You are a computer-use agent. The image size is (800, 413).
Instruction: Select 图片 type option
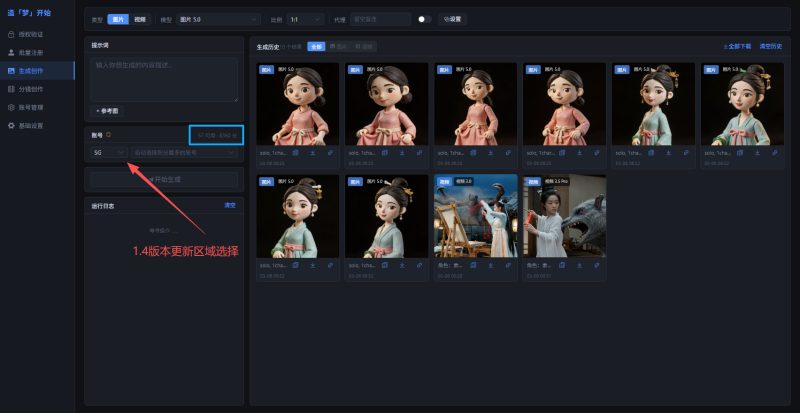click(118, 19)
